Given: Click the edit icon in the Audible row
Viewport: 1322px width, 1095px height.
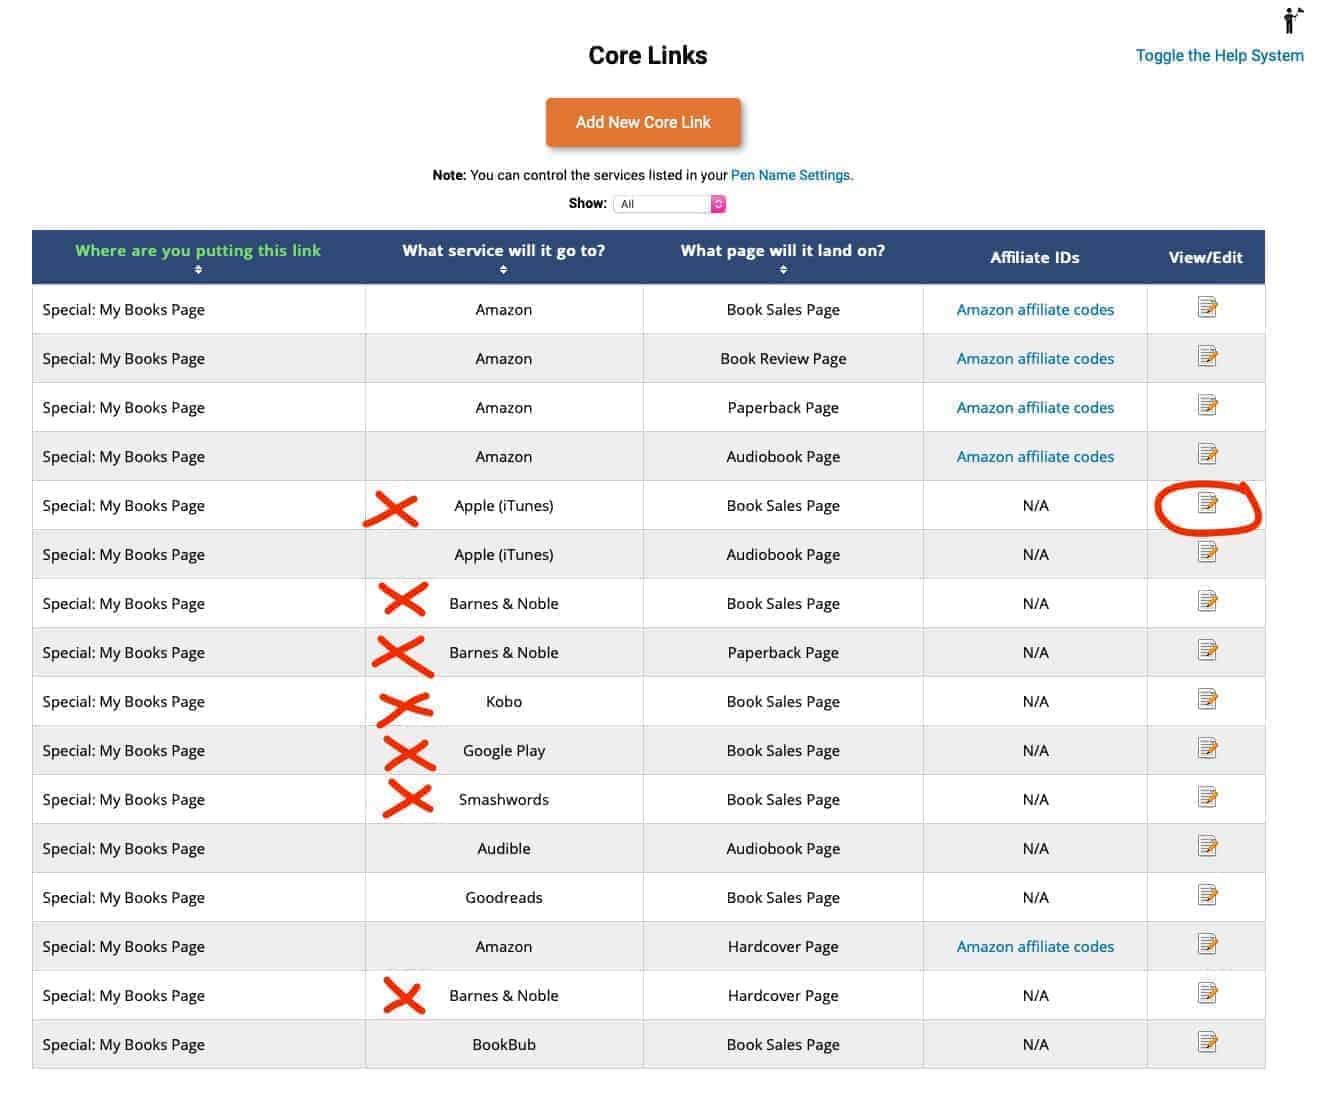Looking at the screenshot, I should coord(1207,846).
